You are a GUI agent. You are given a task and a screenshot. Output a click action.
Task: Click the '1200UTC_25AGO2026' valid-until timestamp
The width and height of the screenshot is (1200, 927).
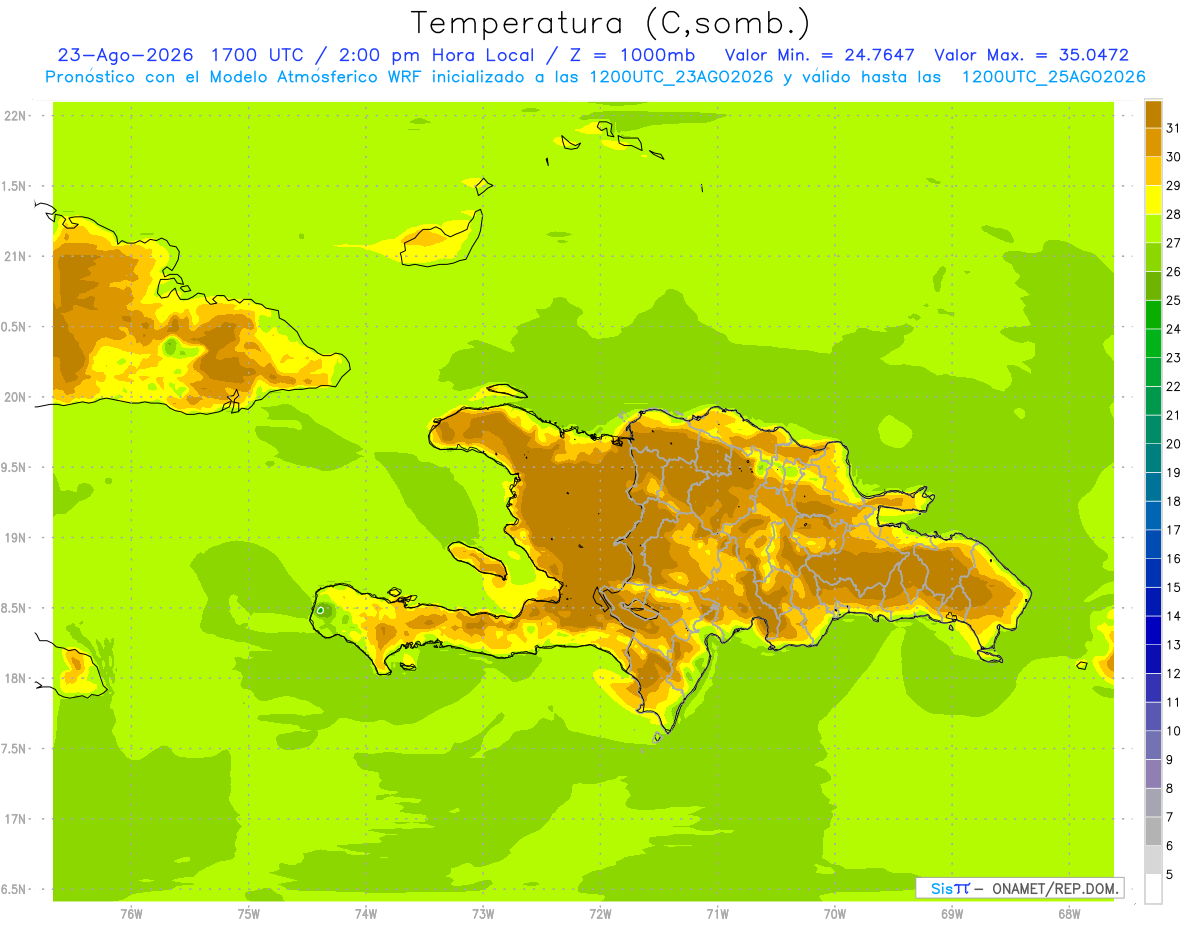[1053, 77]
